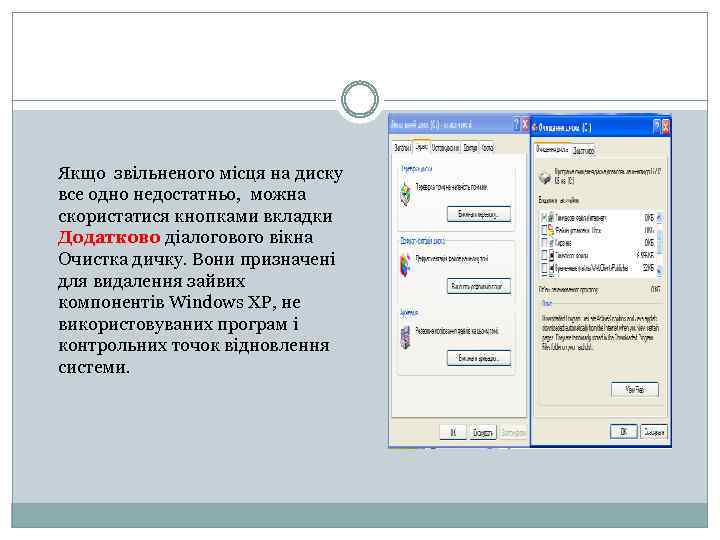The width and height of the screenshot is (720, 540).
Task: Switch to the More Options tab in Disk Cleanup
Action: coord(584,151)
